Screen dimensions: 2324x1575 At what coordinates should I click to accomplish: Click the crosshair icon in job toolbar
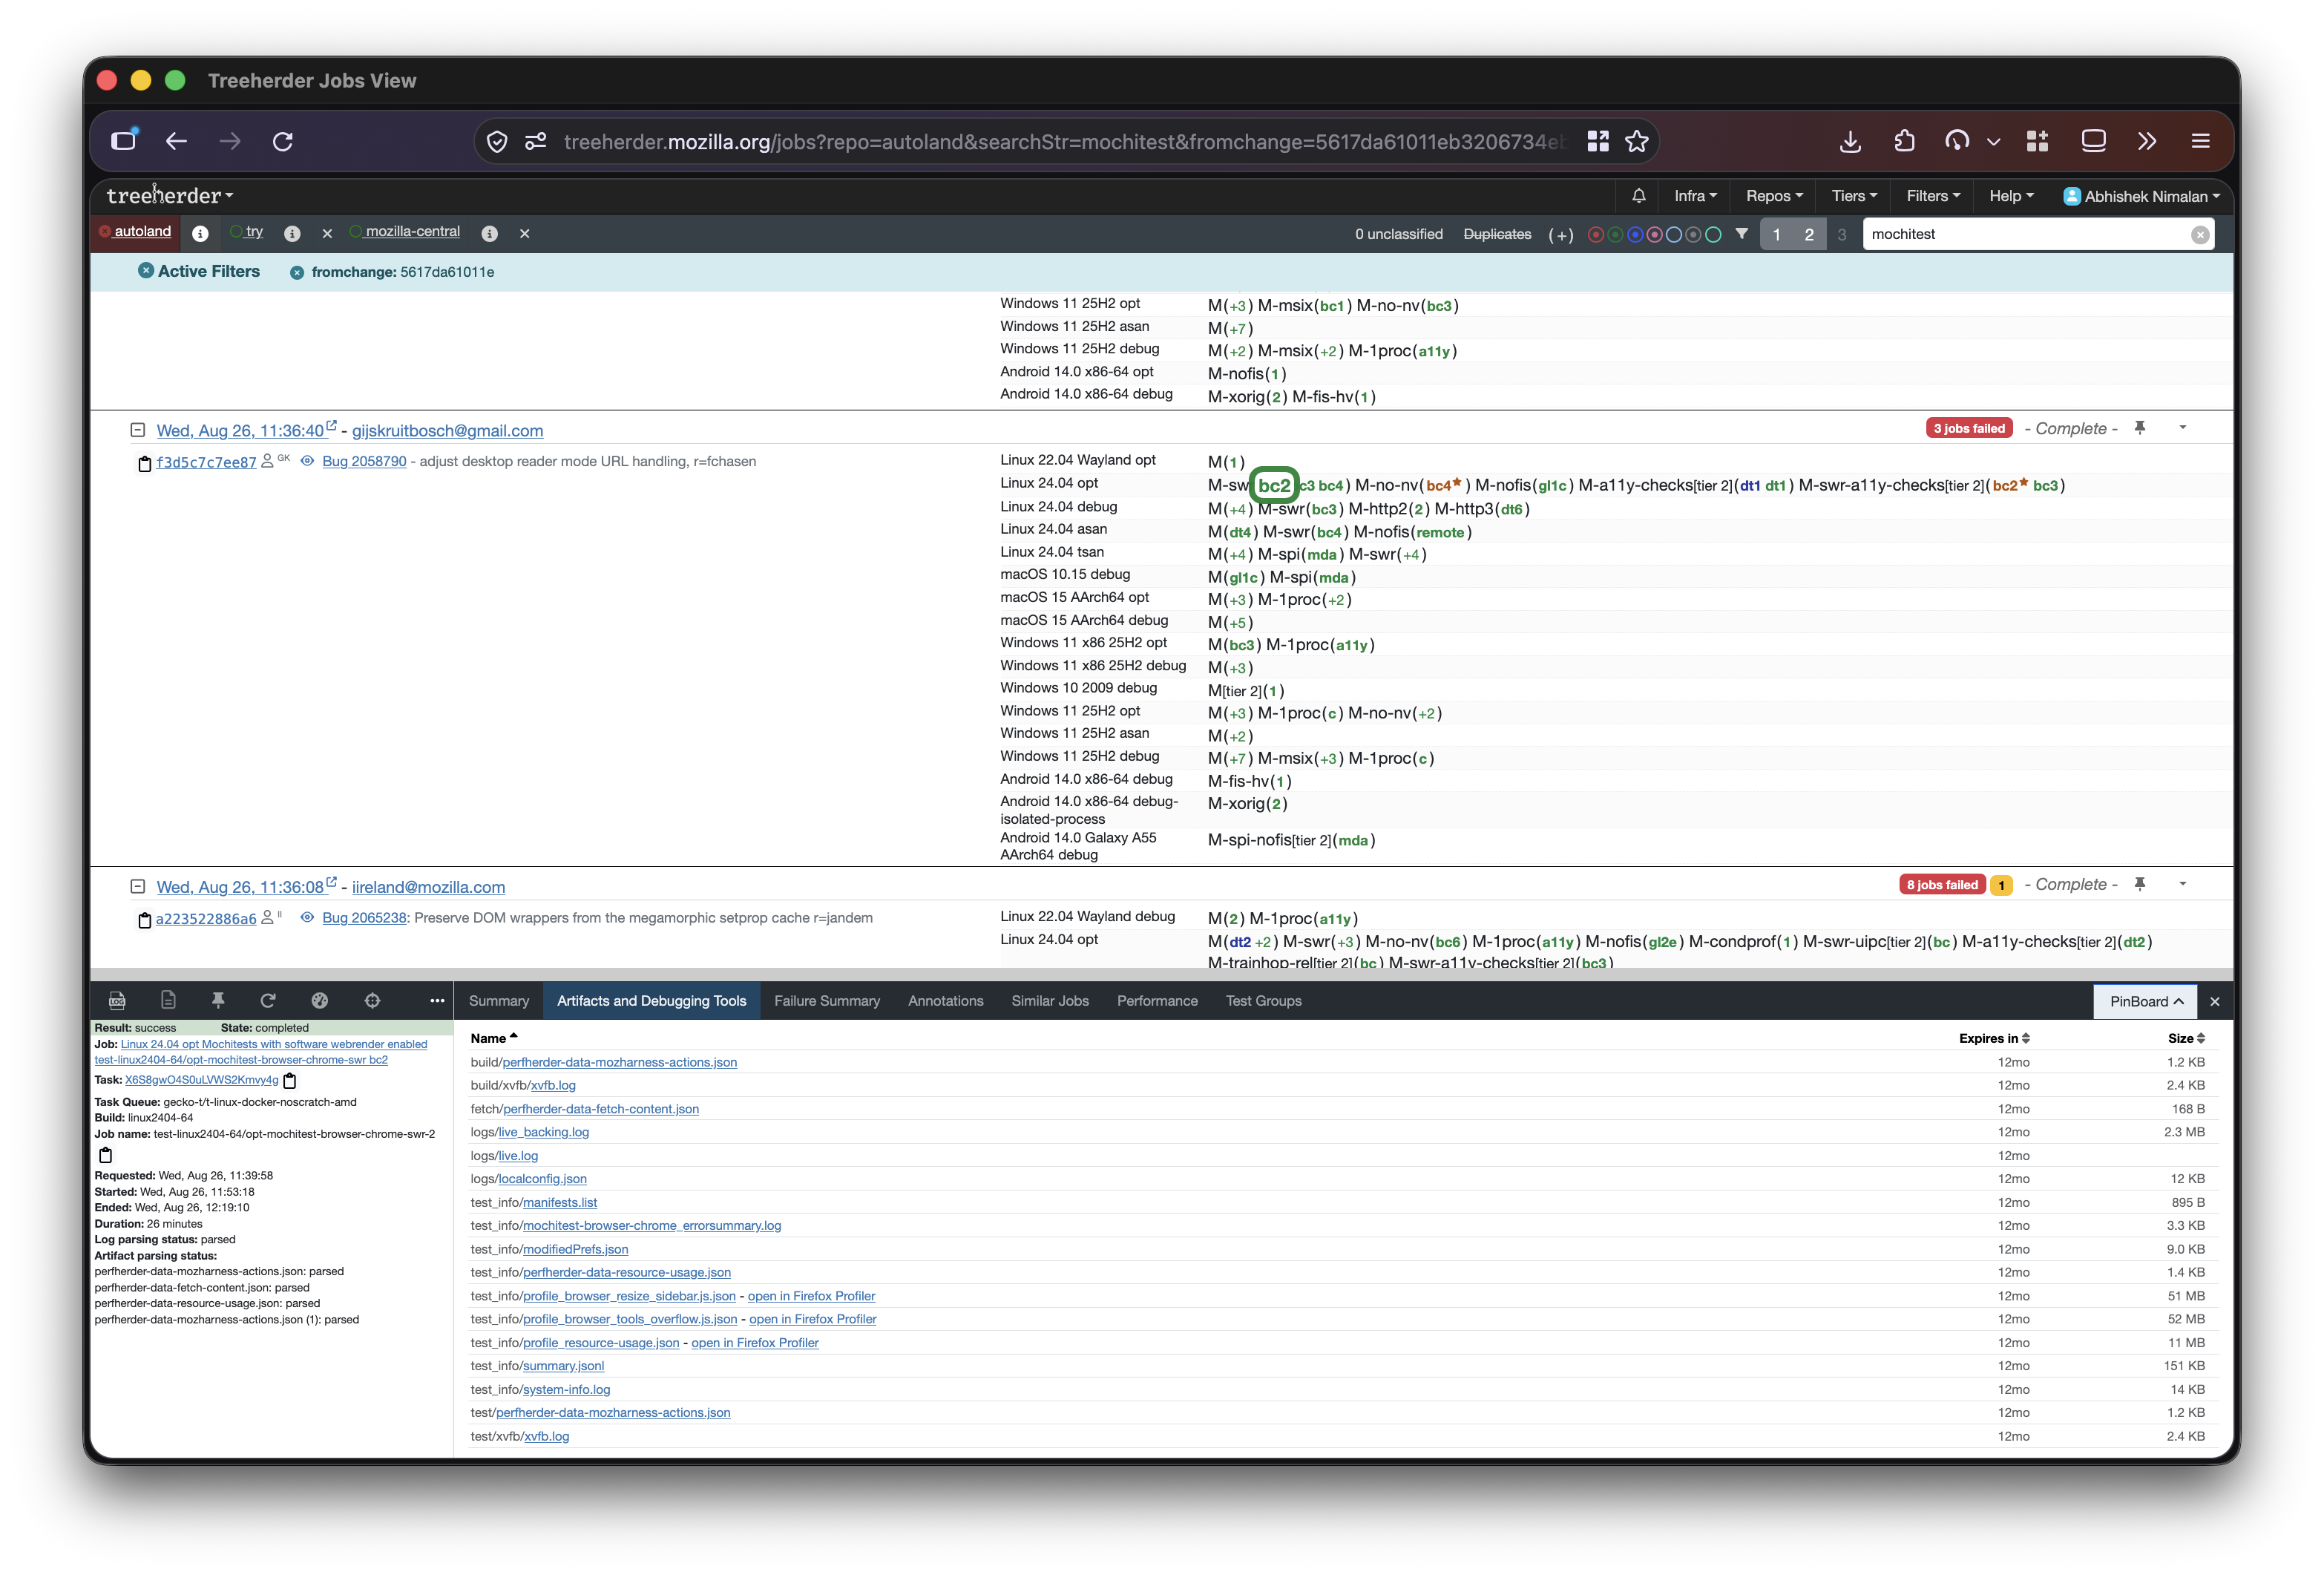(x=372, y=1000)
